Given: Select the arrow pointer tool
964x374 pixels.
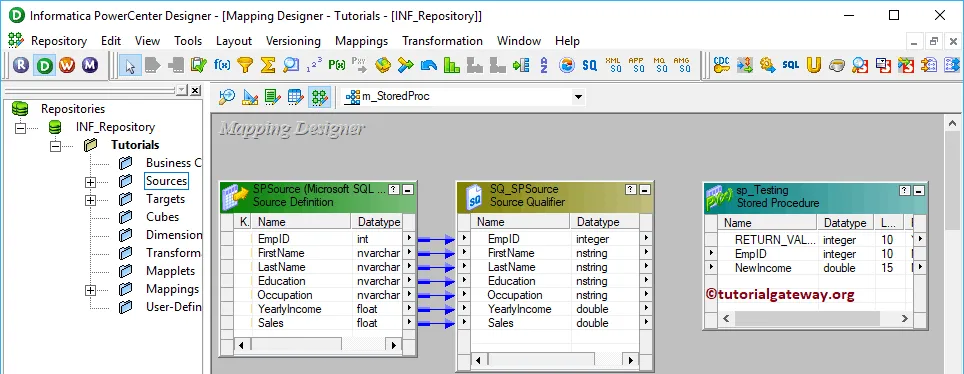Looking at the screenshot, I should pos(129,65).
